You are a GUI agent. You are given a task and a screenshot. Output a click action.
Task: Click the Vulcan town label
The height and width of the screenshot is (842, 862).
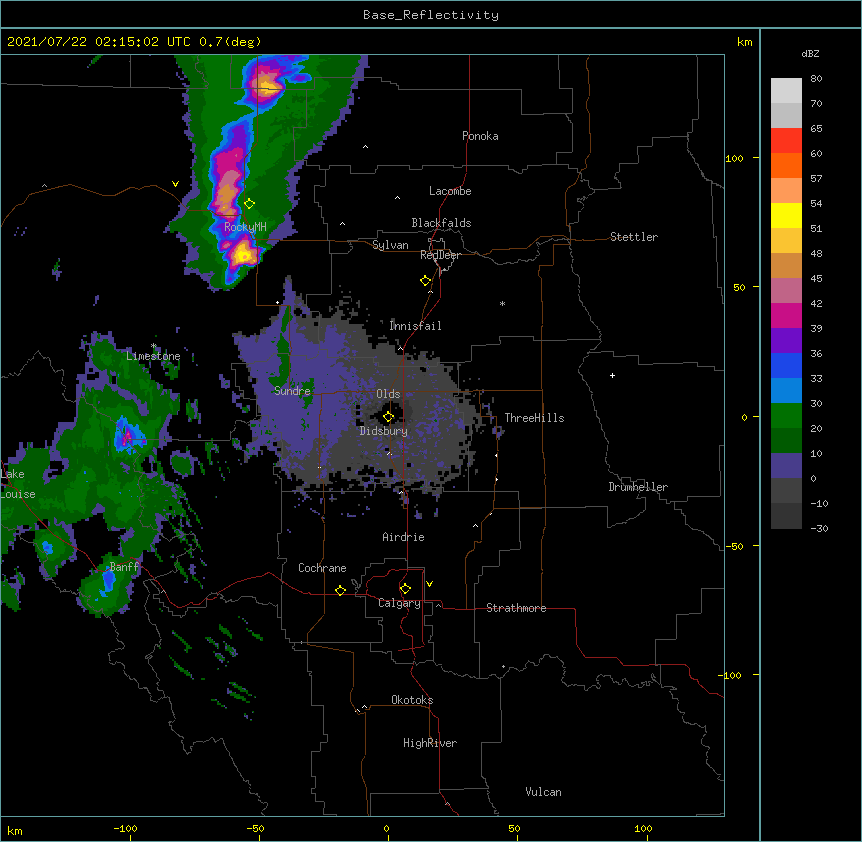543,792
